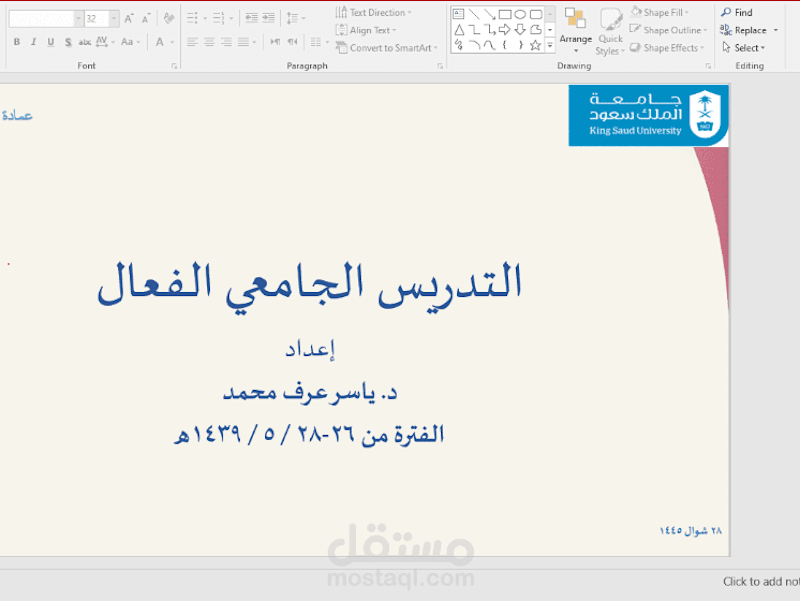Select the Left Brace shape
Image resolution: width=800 pixels, height=601 pixels.
point(505,45)
